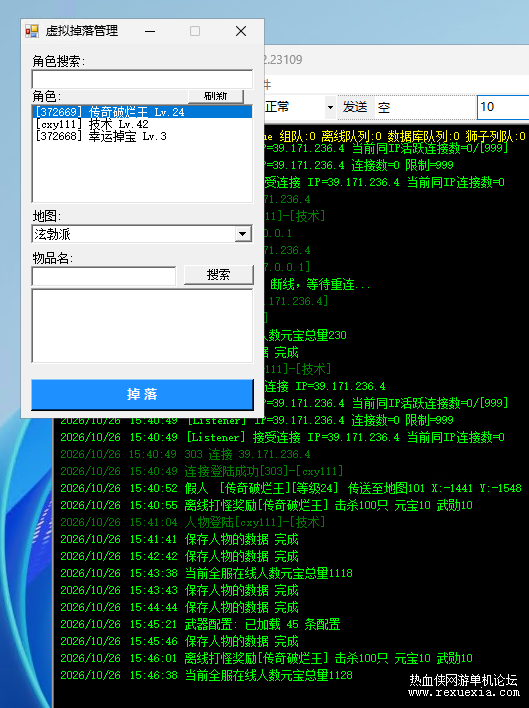This screenshot has height=708, width=529.
Task: Click the input field containing 10
Action: coord(503,107)
